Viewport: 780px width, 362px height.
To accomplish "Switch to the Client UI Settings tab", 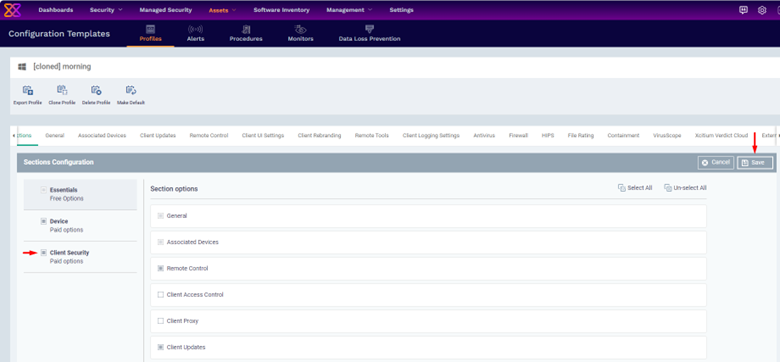I will tap(263, 136).
